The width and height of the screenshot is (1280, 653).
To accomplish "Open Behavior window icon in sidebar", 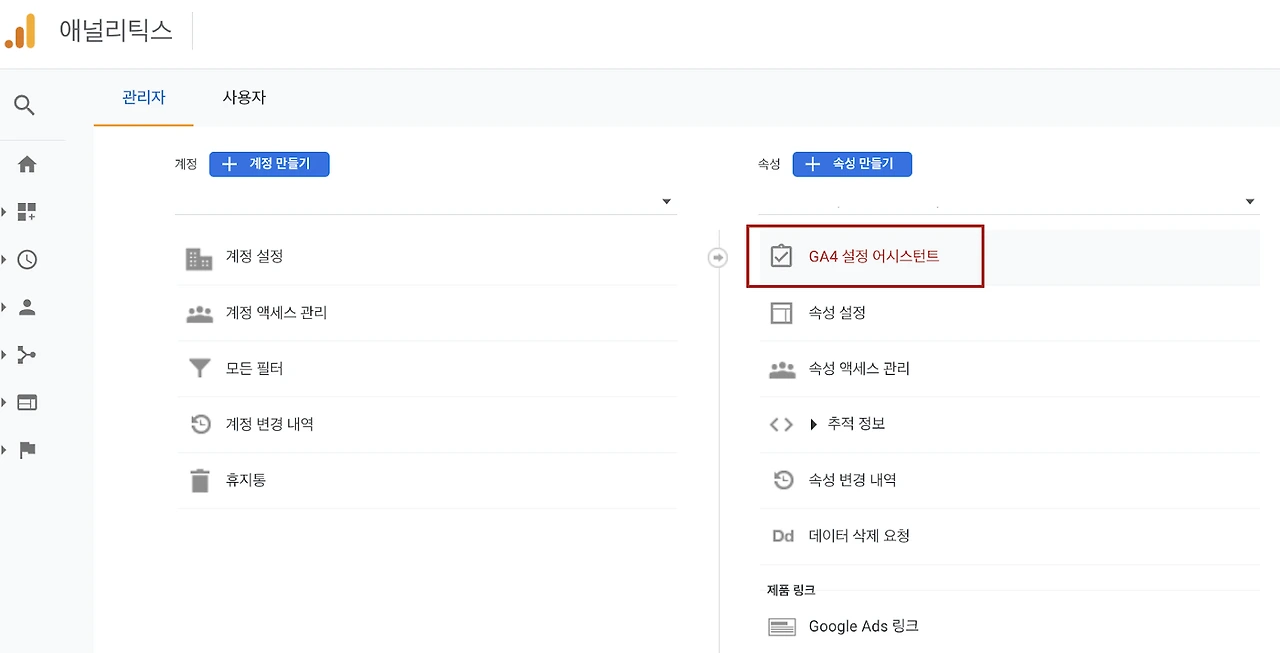I will click(27, 403).
